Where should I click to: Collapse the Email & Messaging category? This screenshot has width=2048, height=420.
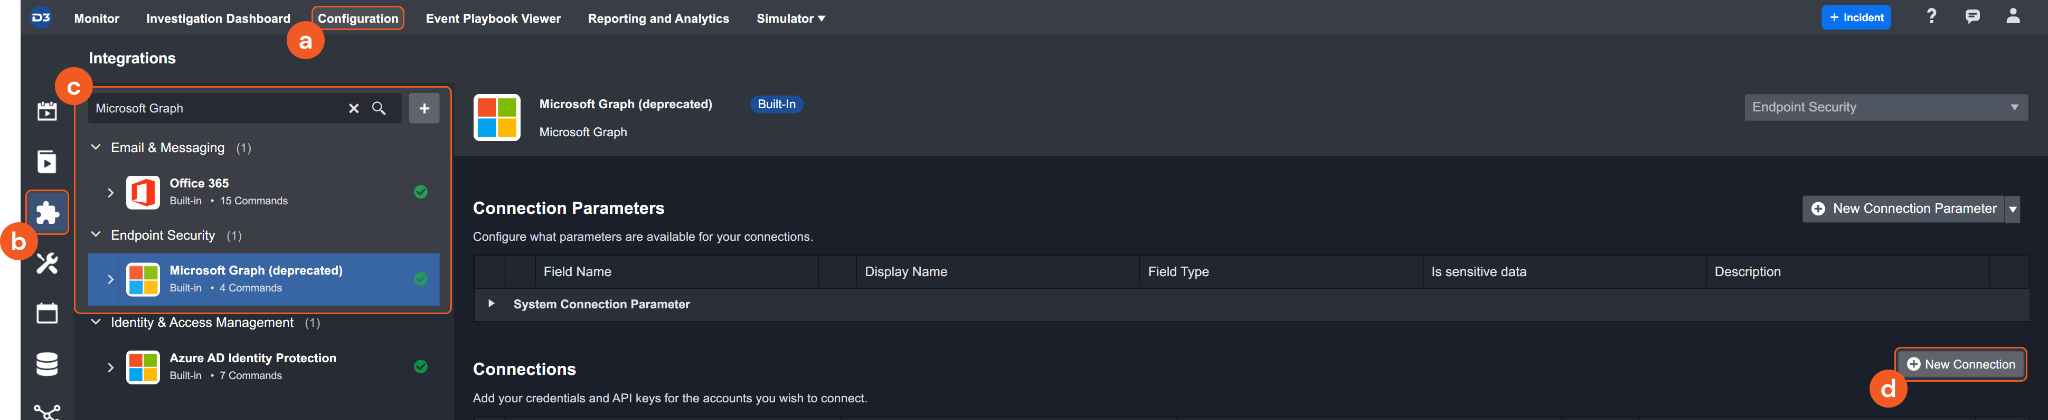96,147
